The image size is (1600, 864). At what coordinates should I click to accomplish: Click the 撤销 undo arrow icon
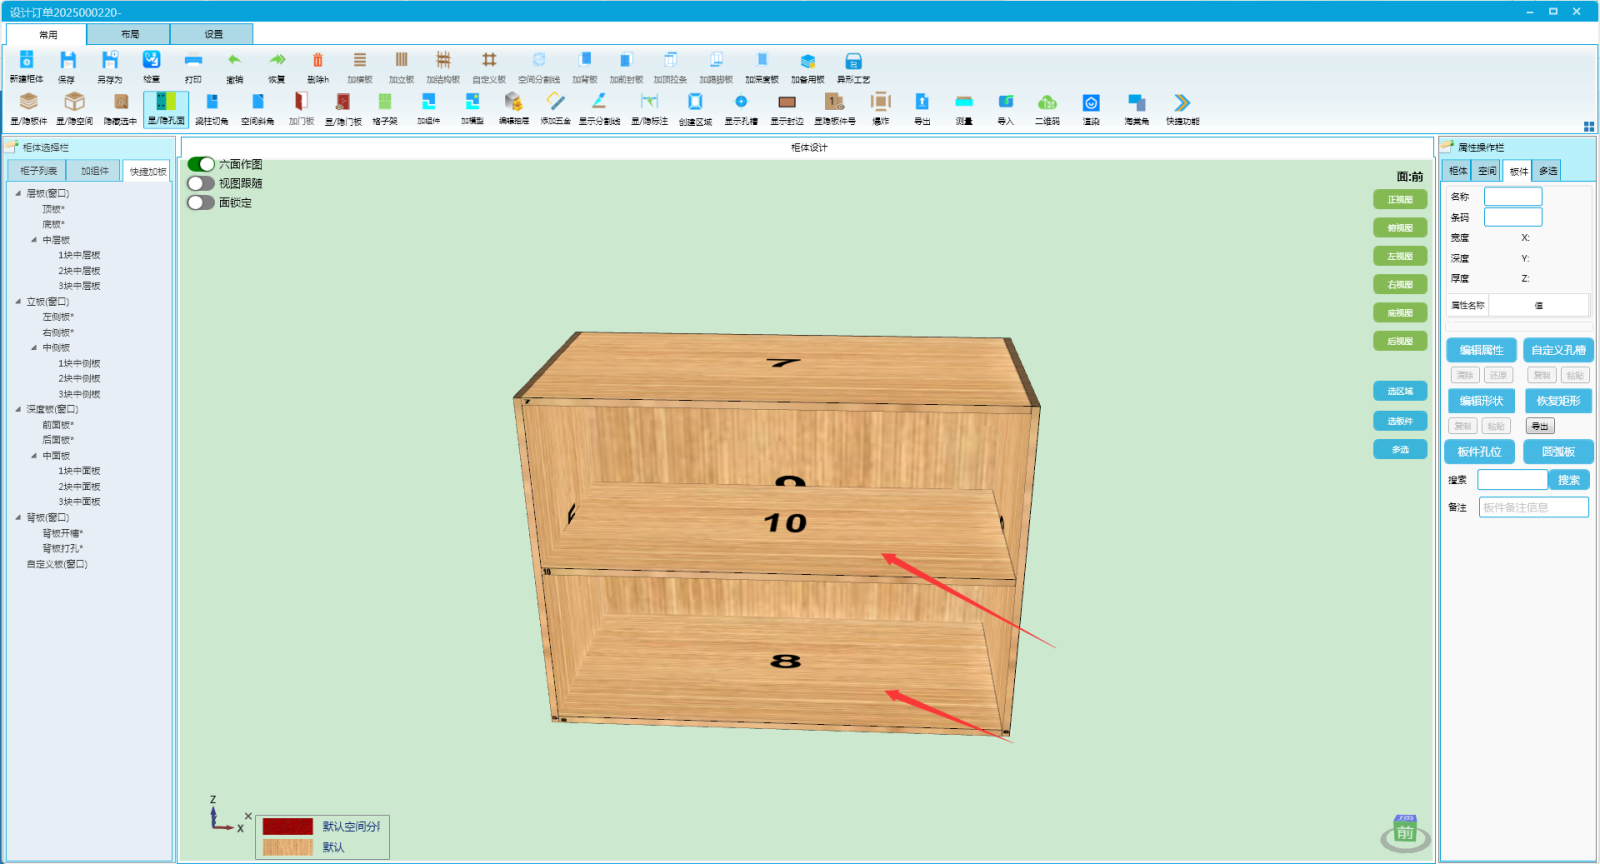(x=234, y=61)
